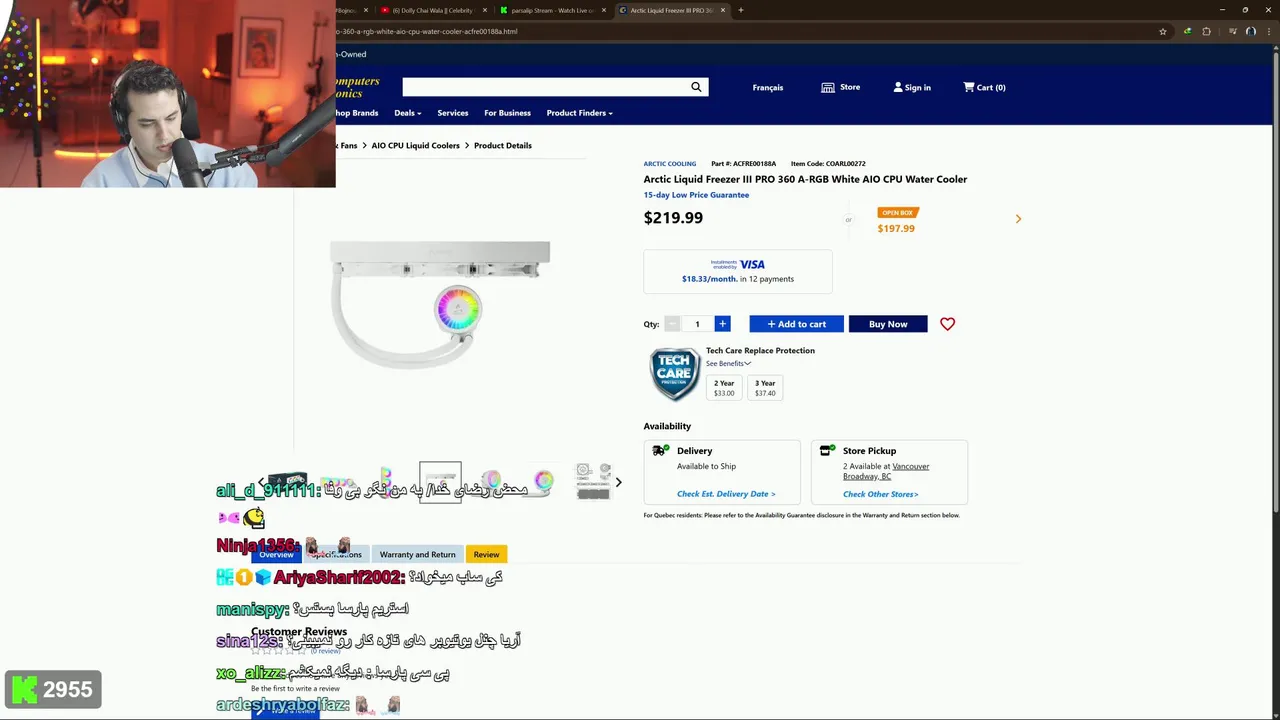The image size is (1280, 720).
Task: Expand Tech Care See Benefits
Action: 728,363
